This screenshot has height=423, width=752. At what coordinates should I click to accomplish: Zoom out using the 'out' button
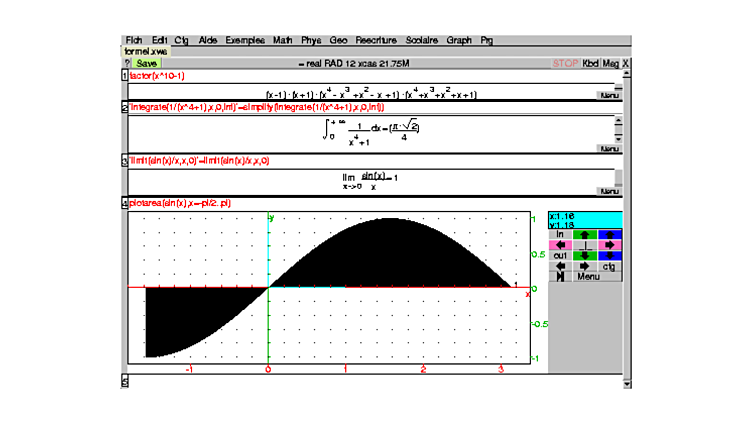point(561,255)
